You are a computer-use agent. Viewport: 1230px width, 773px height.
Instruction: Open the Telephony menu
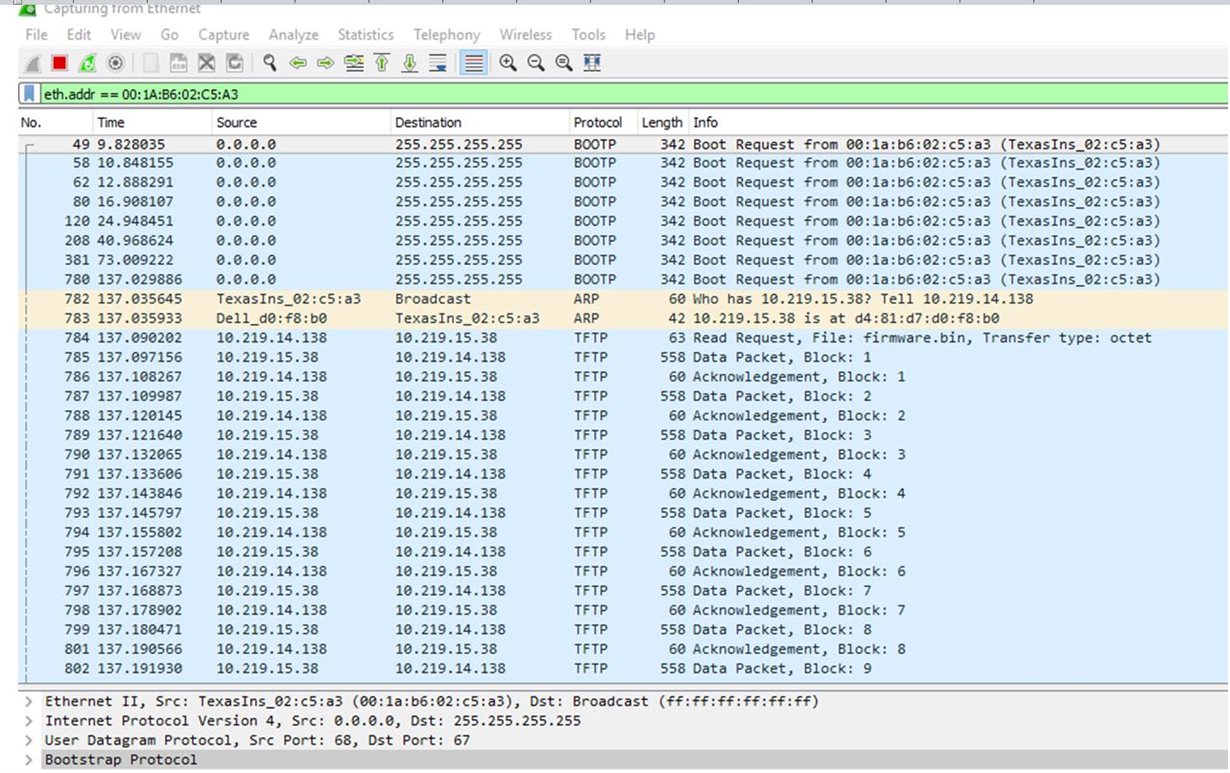447,35
